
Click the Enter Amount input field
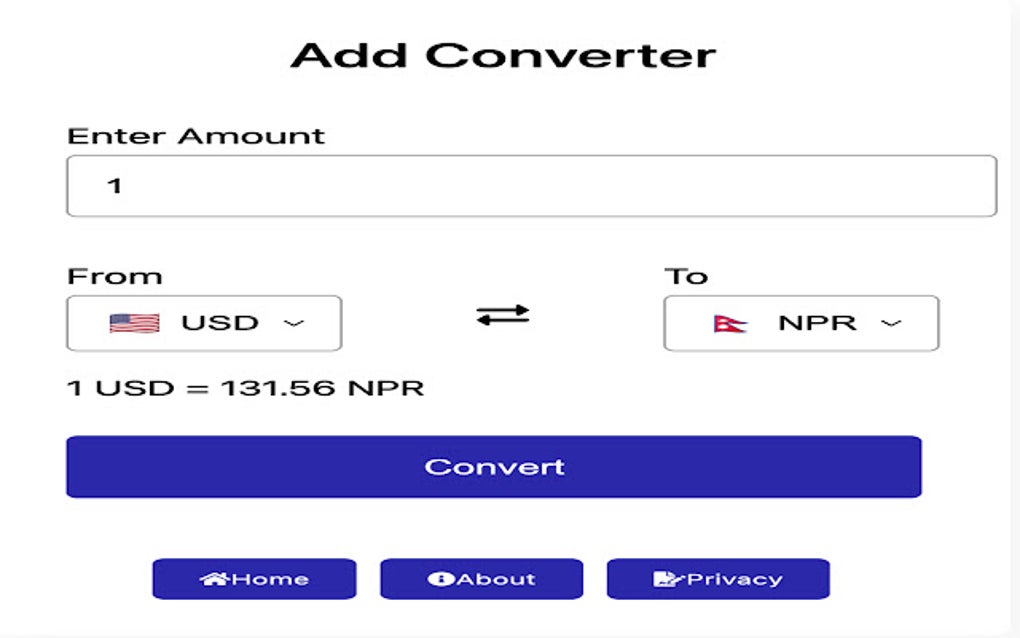[x=530, y=184]
